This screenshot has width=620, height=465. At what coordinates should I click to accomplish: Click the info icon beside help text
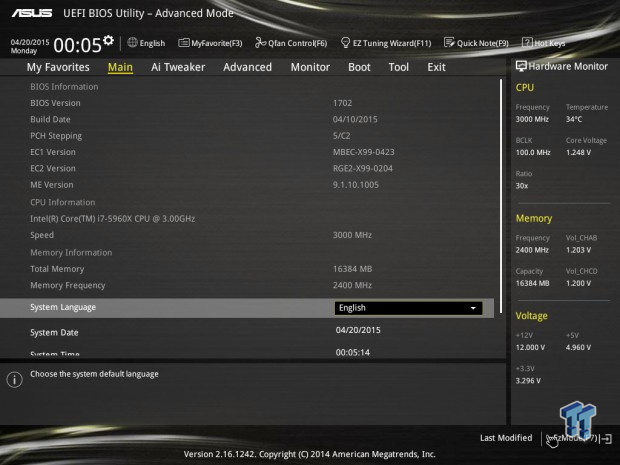tap(15, 380)
